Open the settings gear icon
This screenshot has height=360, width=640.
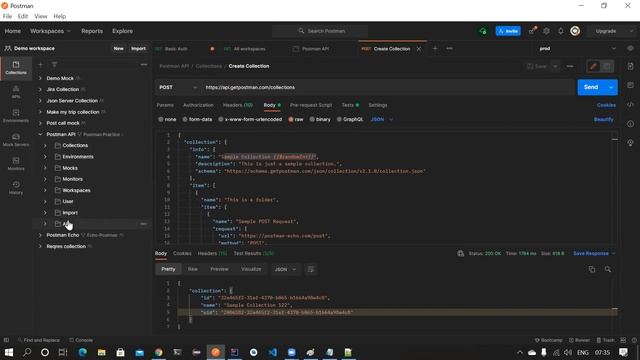tap(547, 31)
